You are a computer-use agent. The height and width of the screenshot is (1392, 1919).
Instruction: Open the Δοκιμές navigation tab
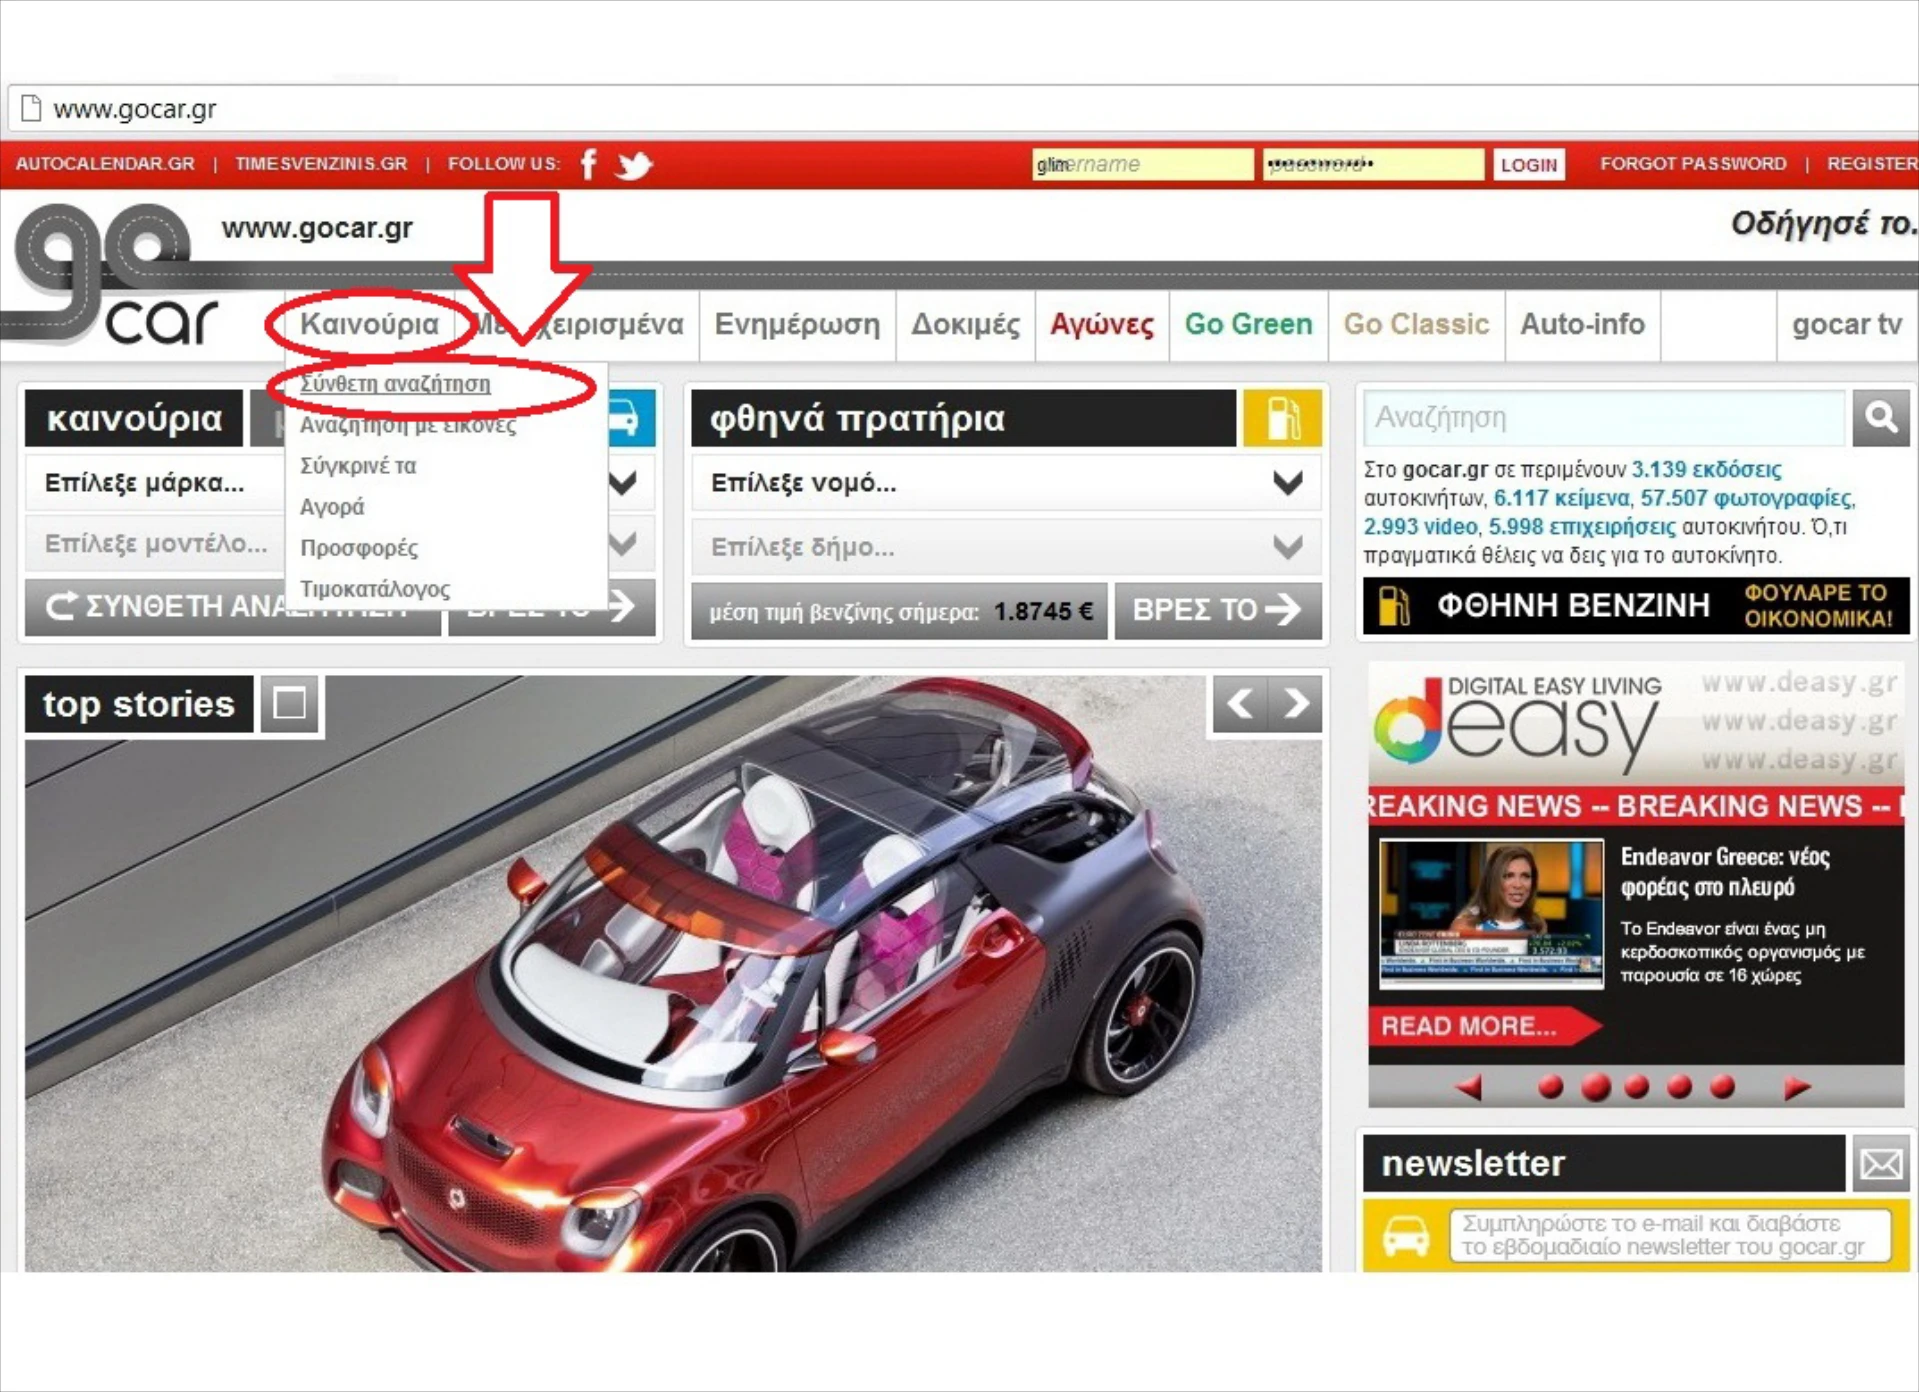pyautogui.click(x=965, y=324)
